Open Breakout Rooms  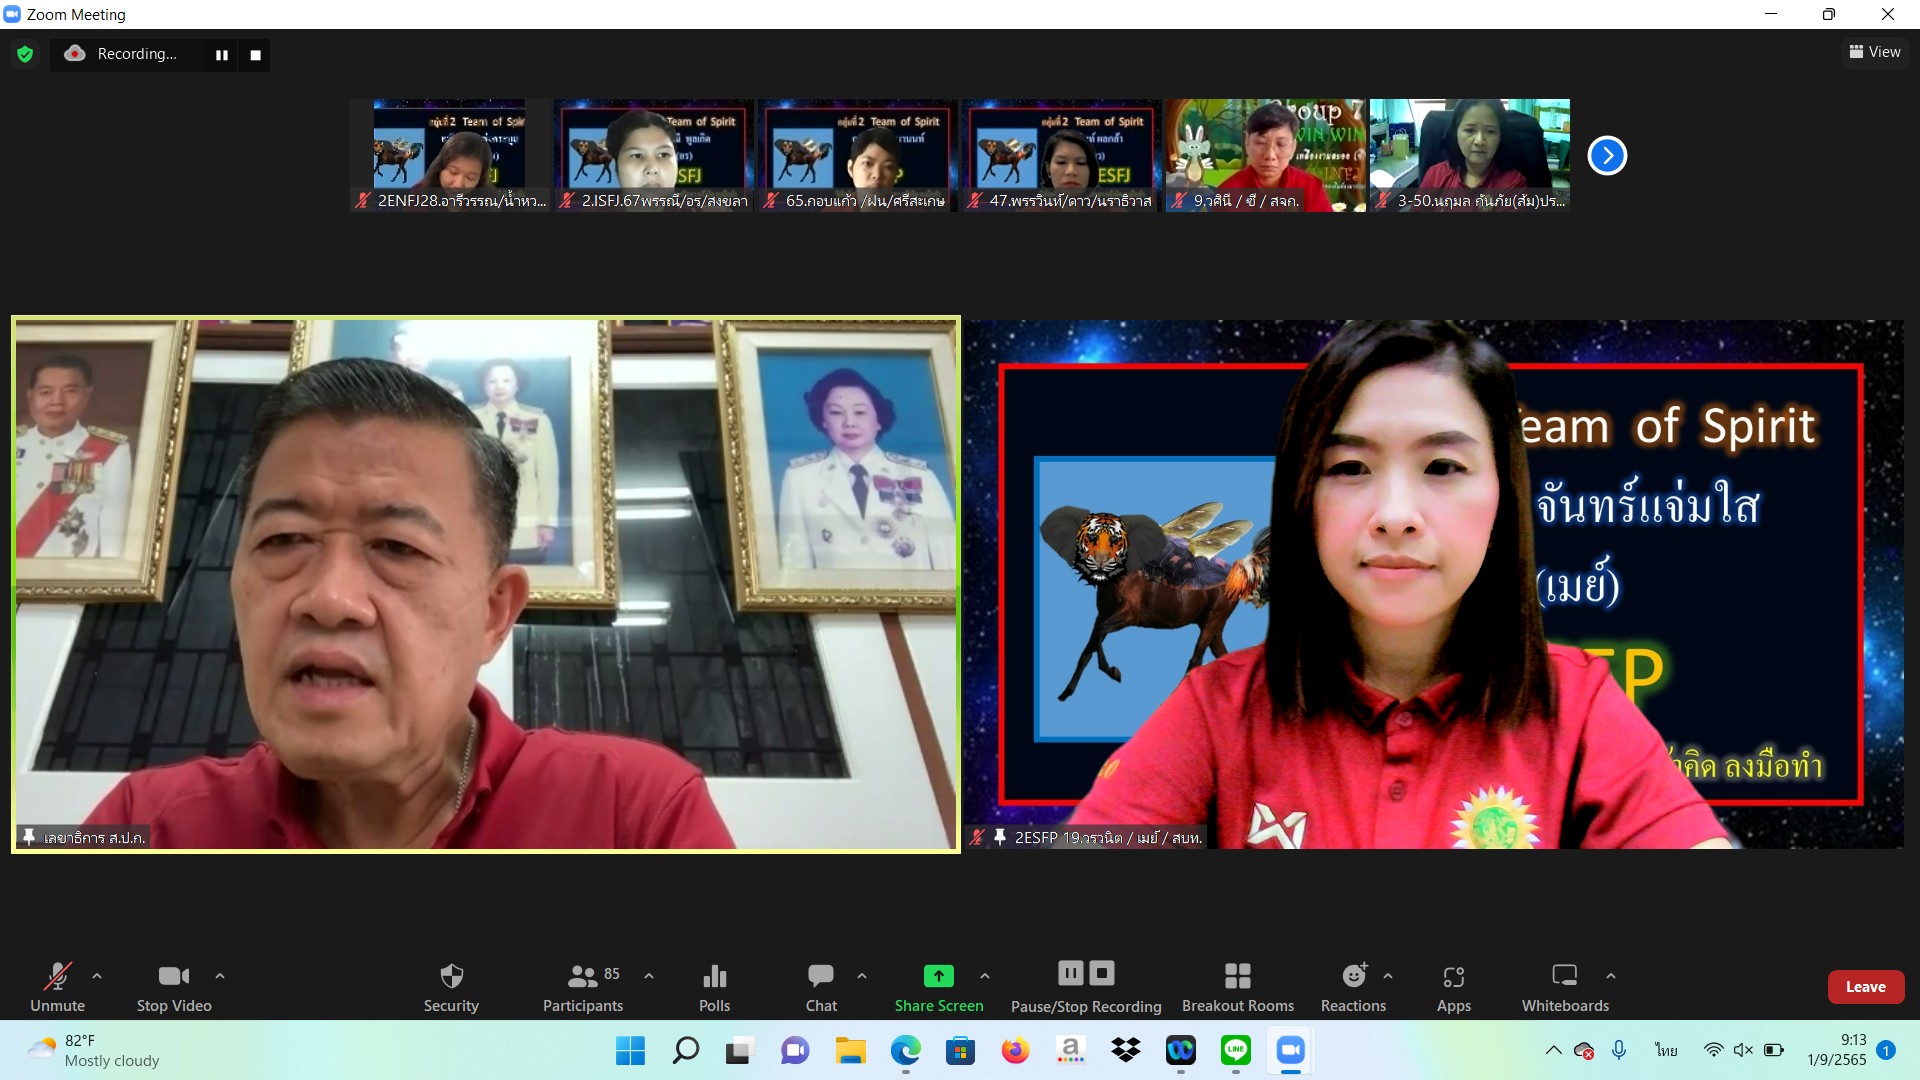(1237, 986)
